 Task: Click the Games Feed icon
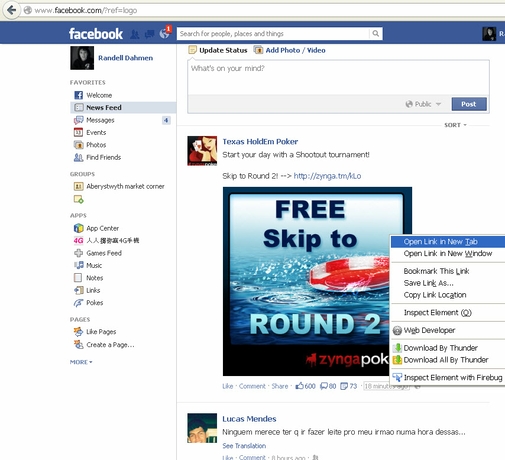pyautogui.click(x=78, y=253)
